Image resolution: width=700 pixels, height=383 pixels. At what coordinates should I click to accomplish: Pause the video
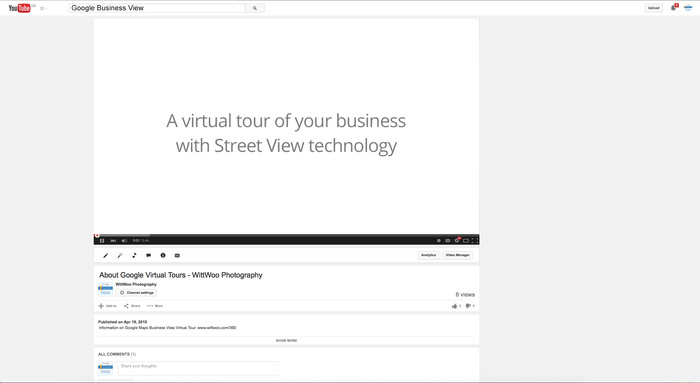point(102,241)
